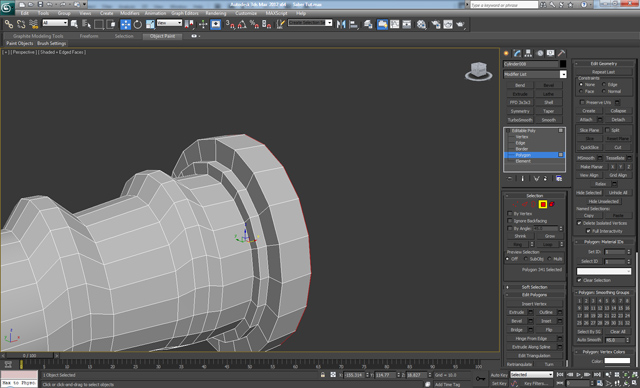The width and height of the screenshot is (640, 388).
Task: Click the ViewCube in the viewport
Action: tap(478, 71)
